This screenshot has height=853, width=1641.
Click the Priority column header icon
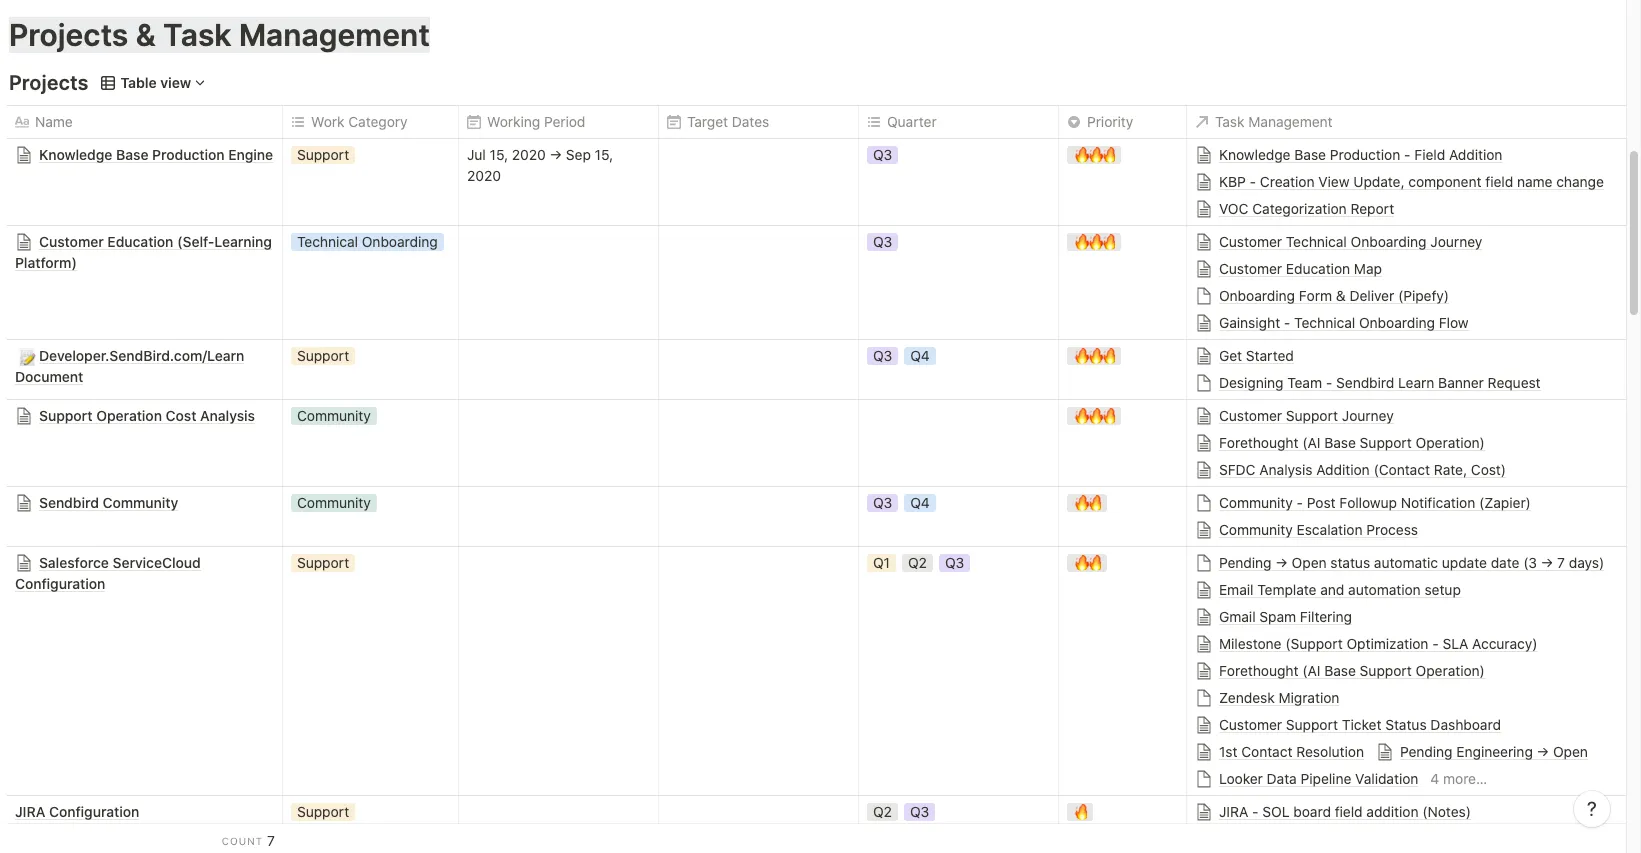1074,122
